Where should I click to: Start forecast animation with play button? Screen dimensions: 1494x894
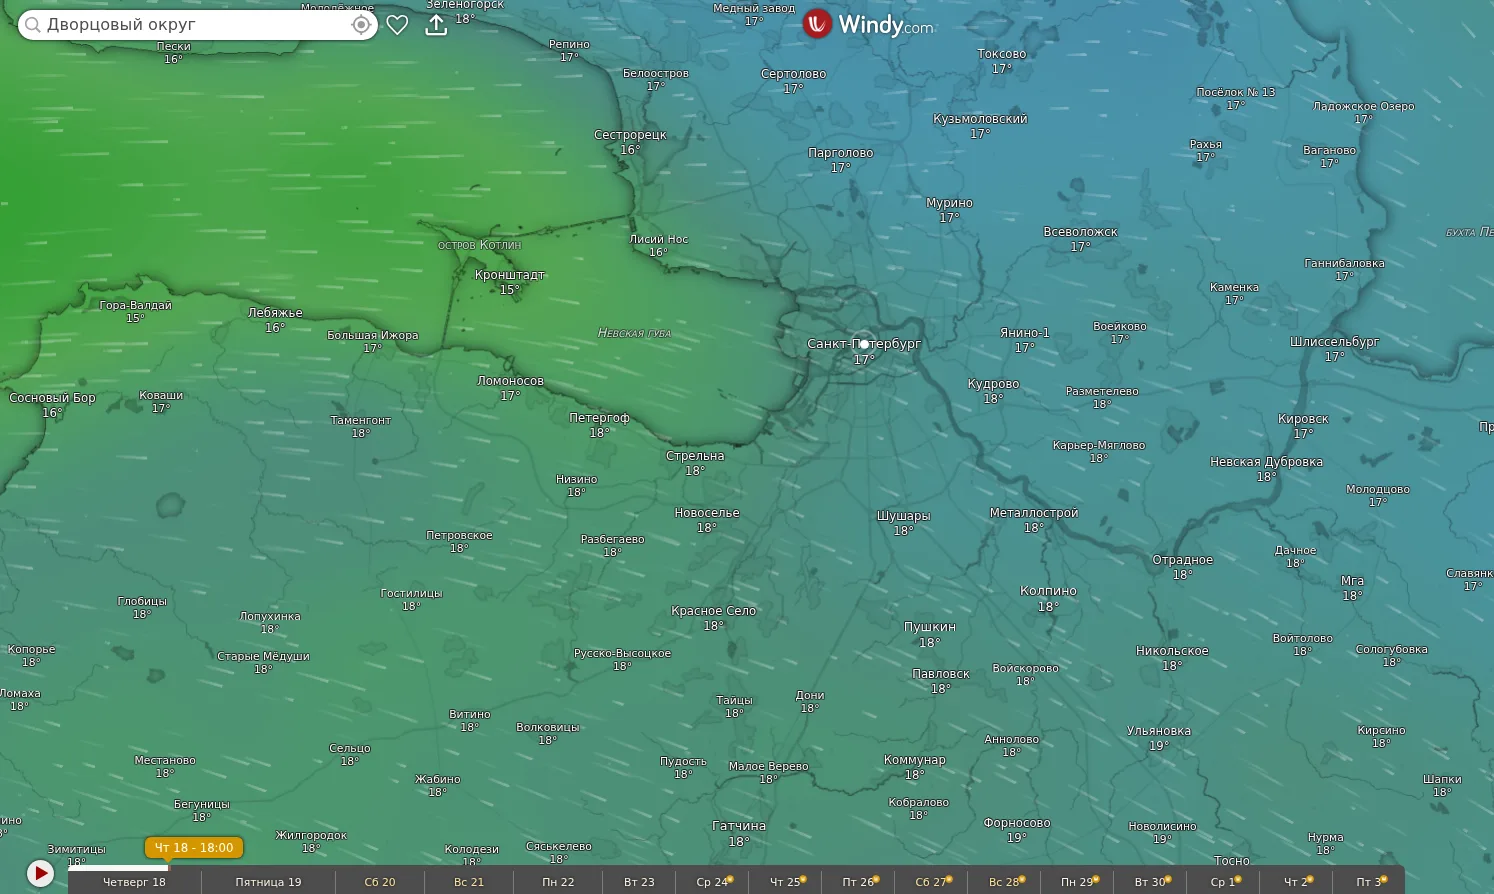click(x=40, y=873)
